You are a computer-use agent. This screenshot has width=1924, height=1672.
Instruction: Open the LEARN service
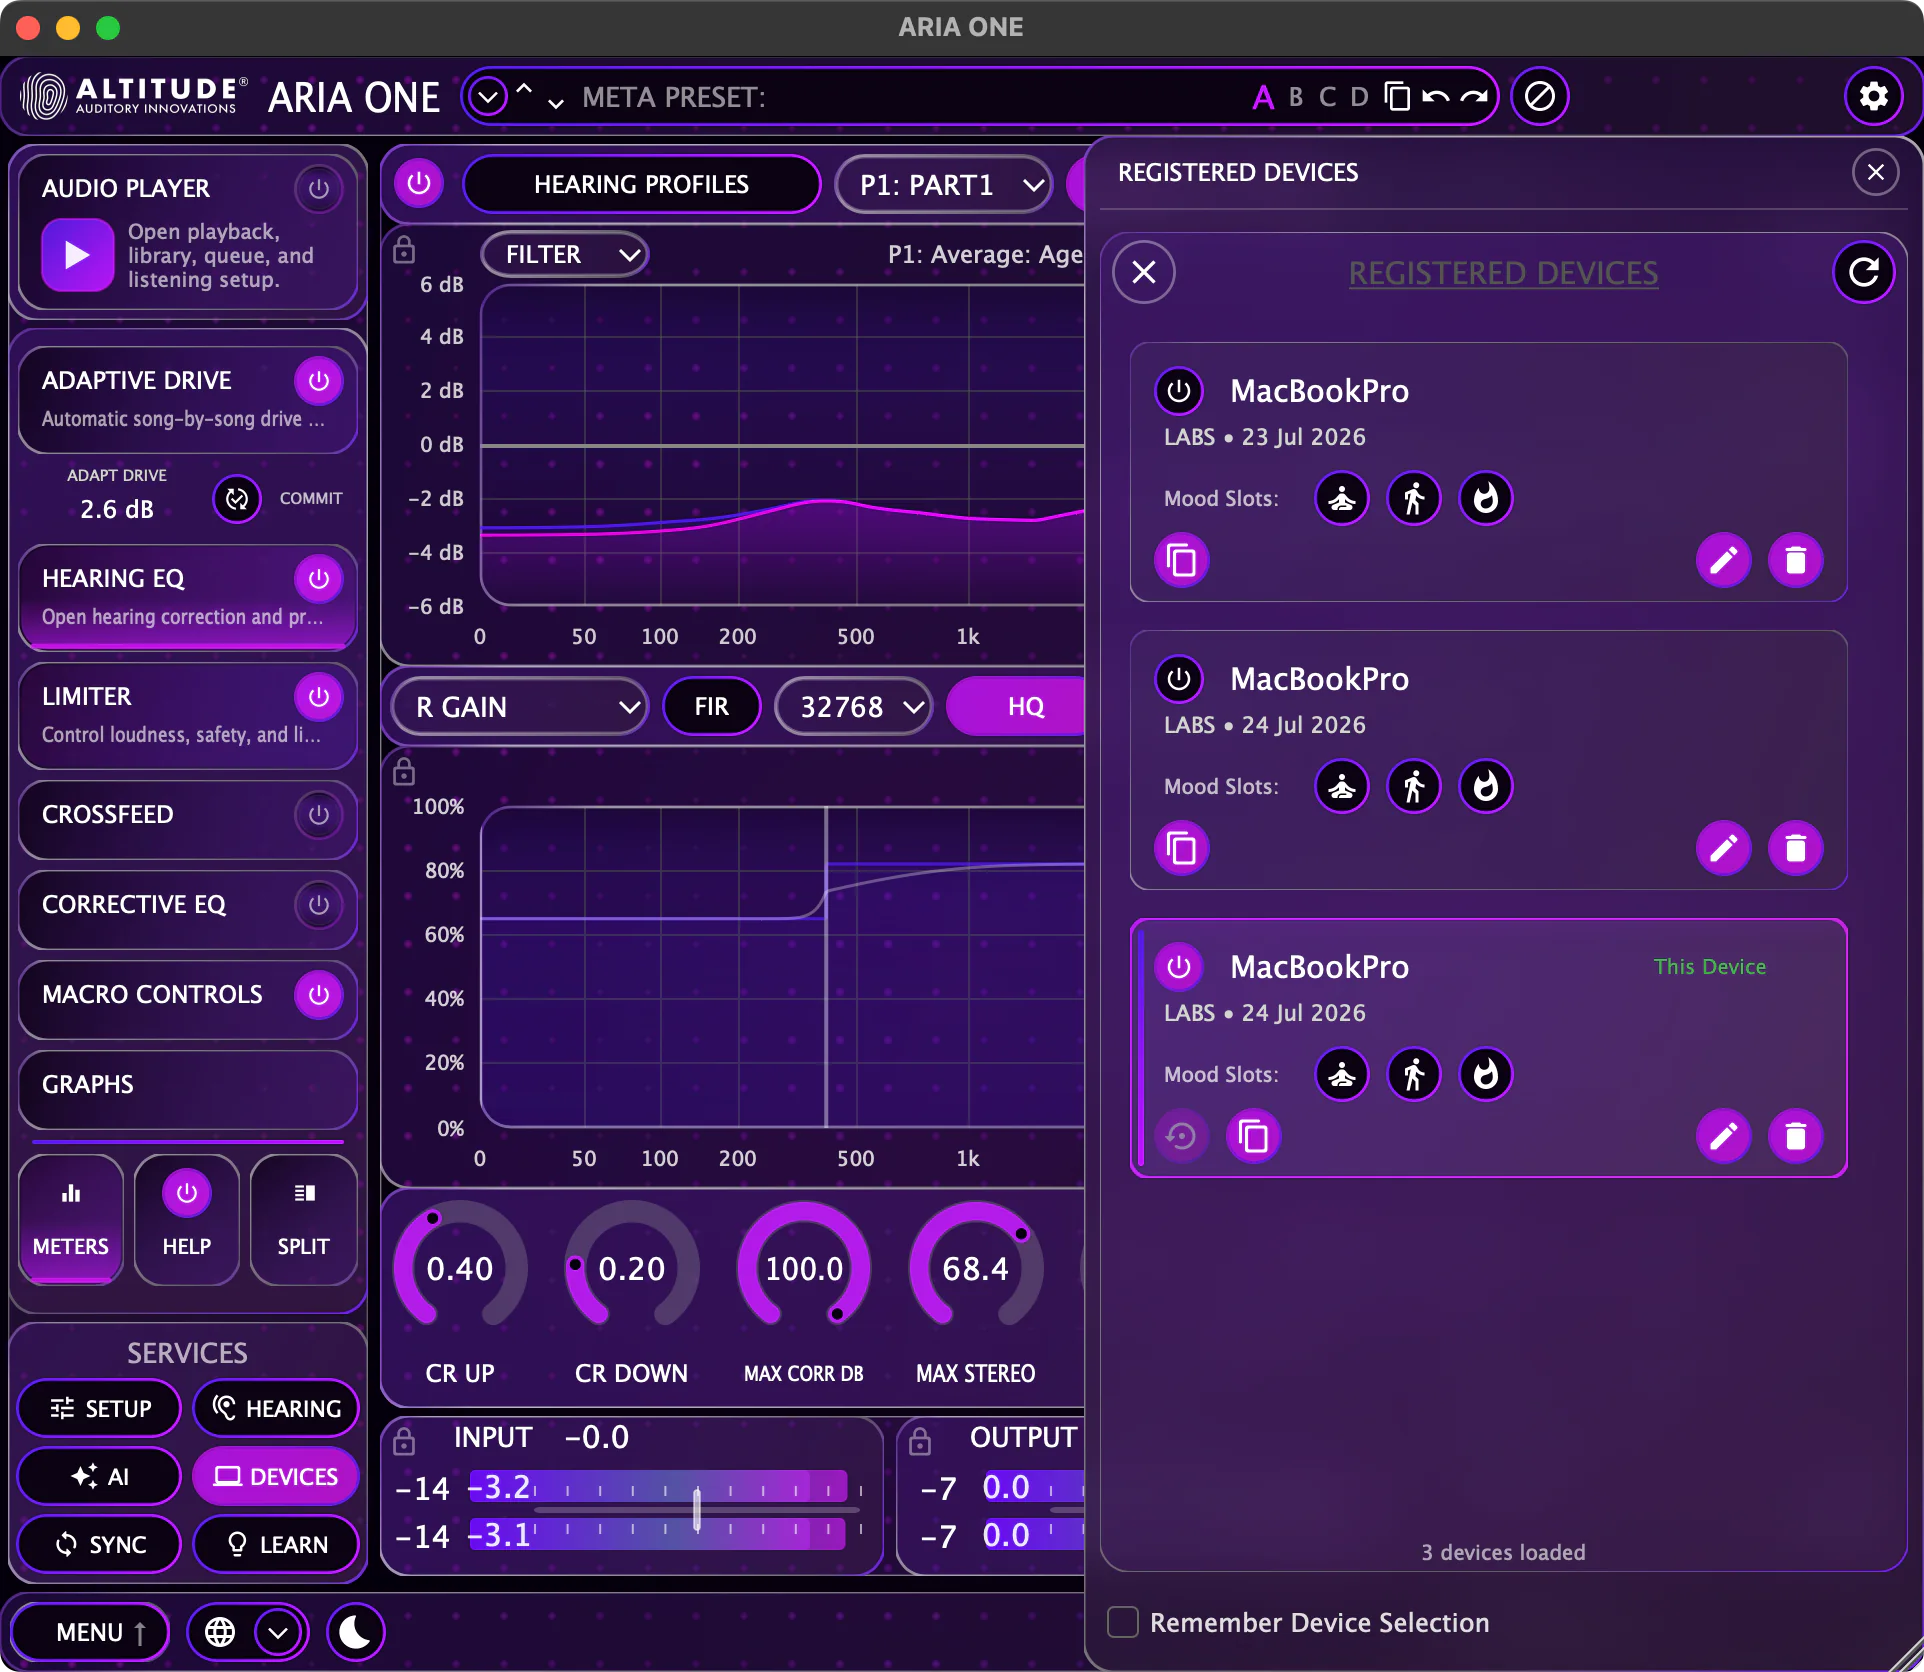pyautogui.click(x=276, y=1544)
